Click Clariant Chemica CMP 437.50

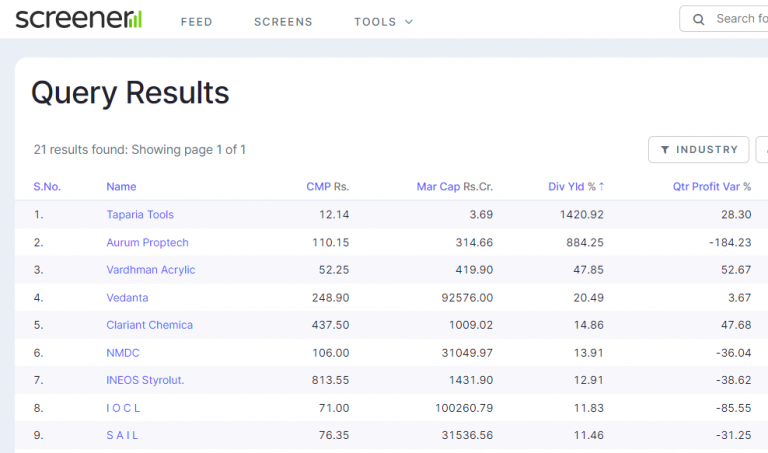point(331,325)
